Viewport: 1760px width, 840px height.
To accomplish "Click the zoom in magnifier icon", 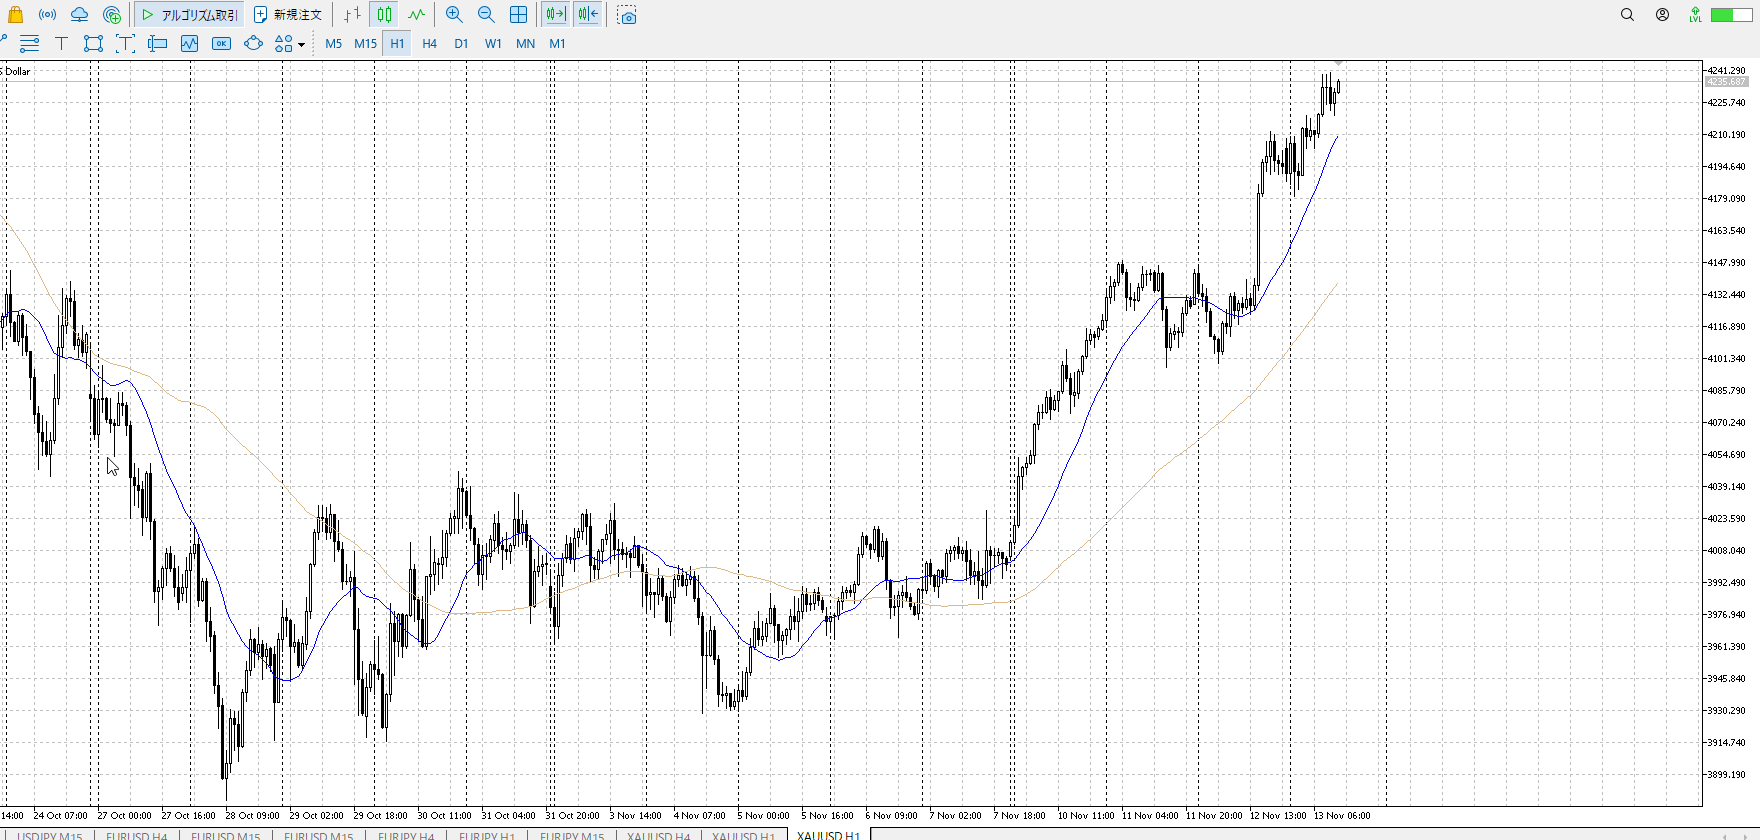I will [x=454, y=15].
